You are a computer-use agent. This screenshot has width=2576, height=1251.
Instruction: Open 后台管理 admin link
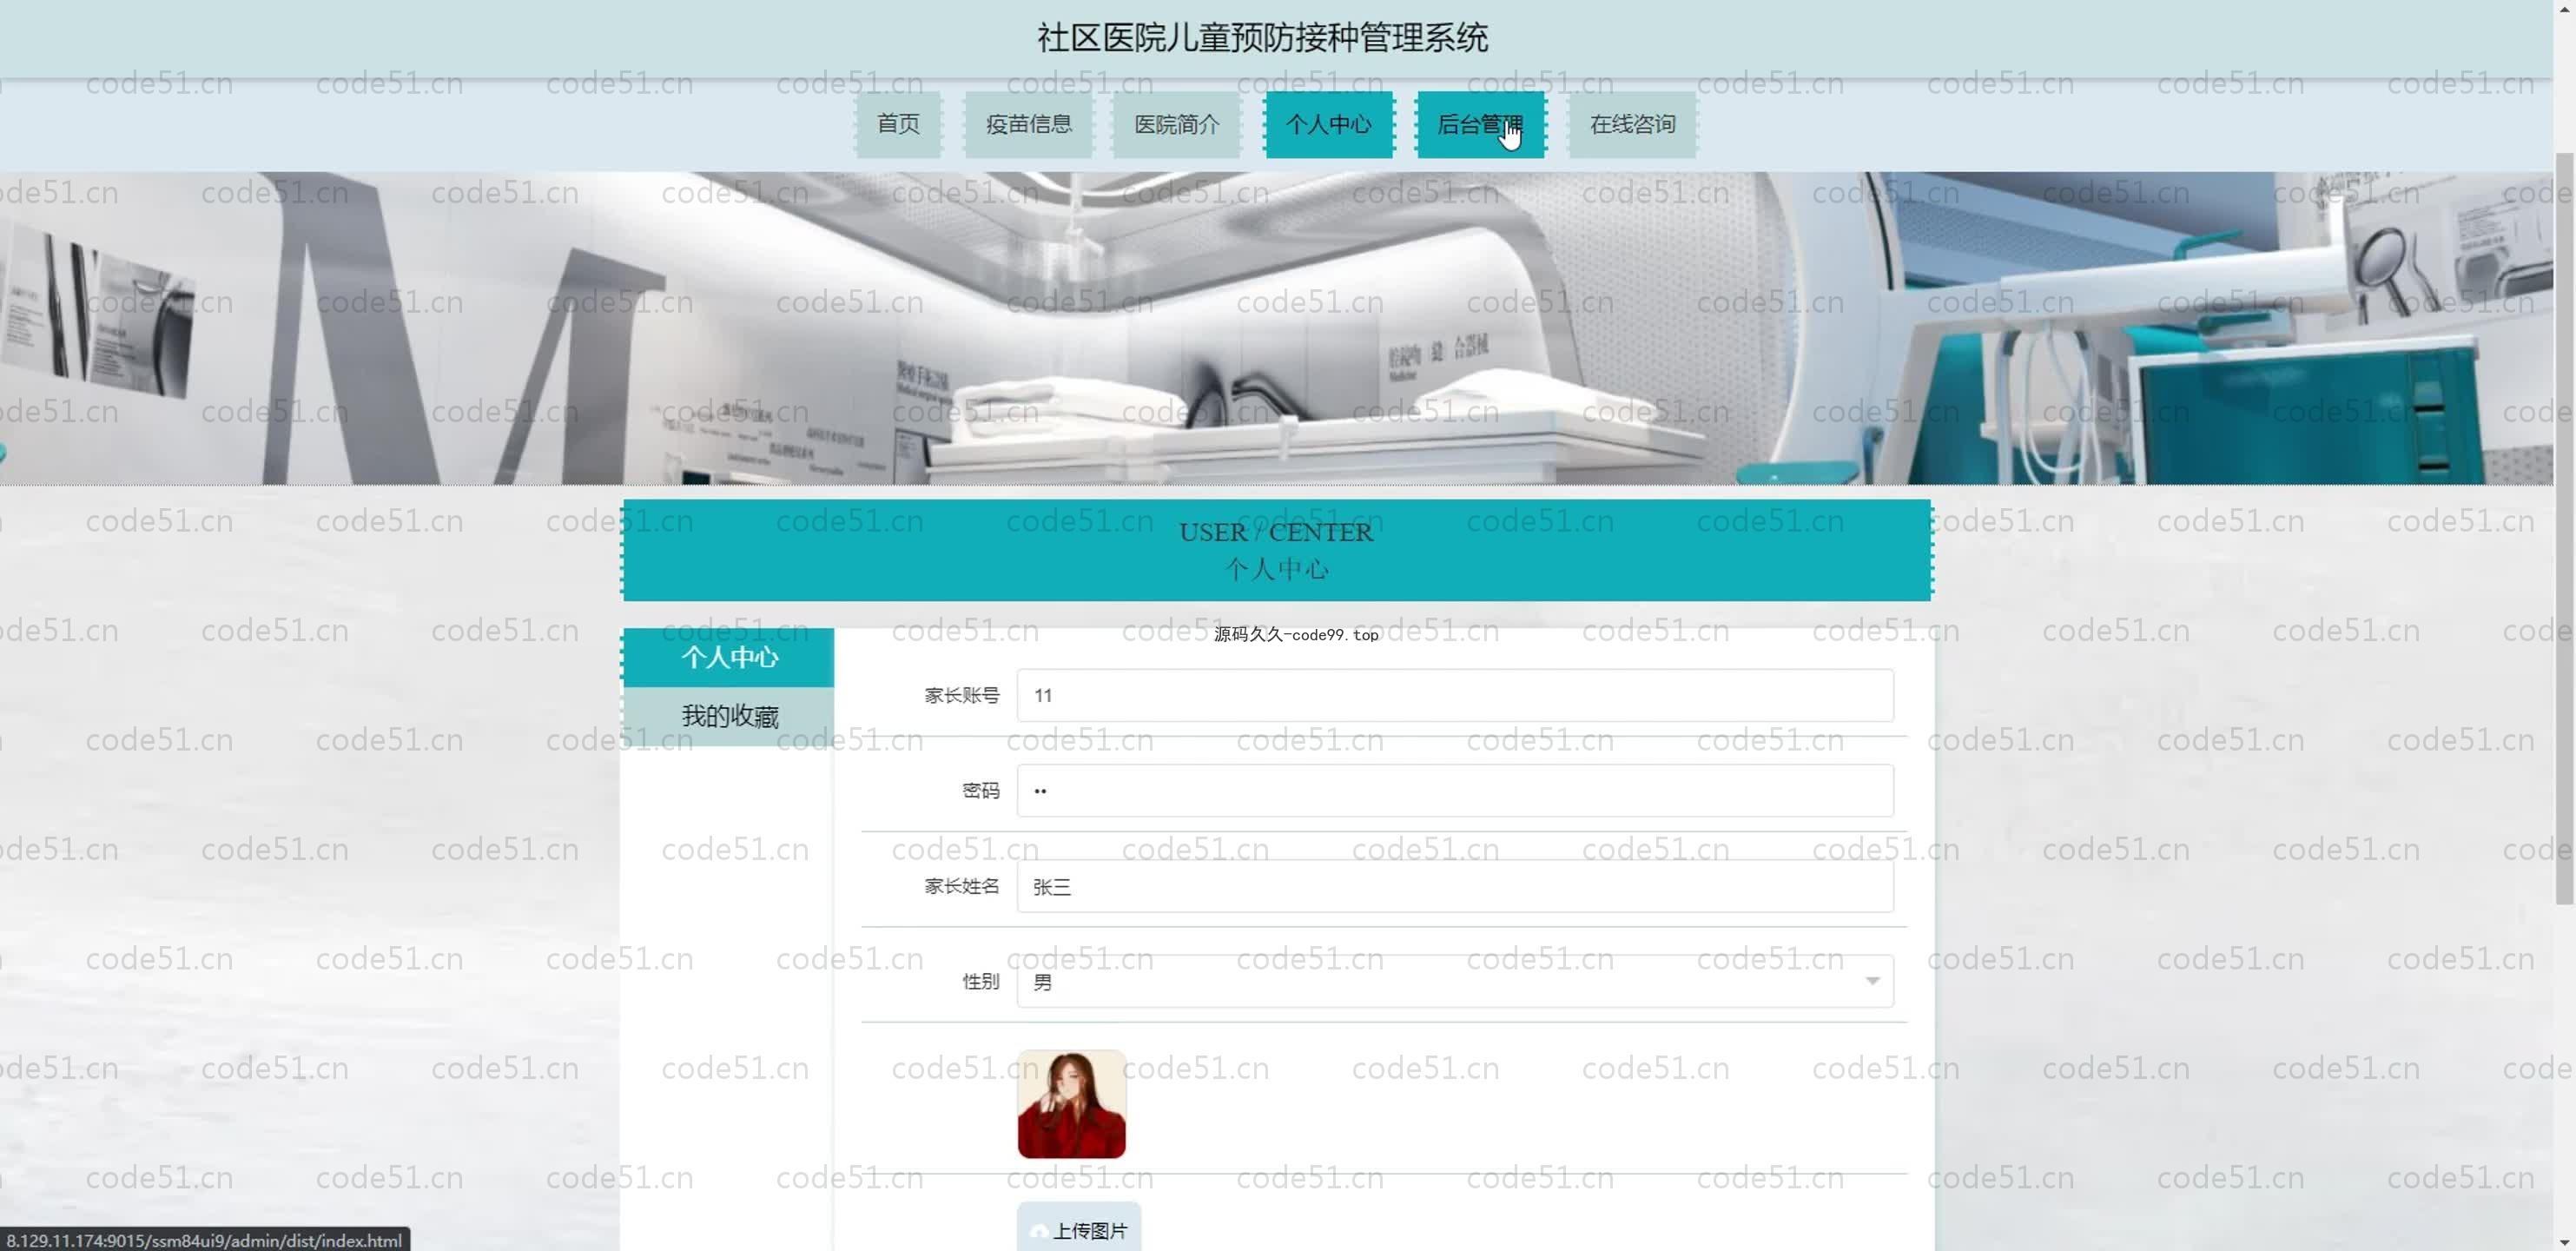coord(1480,124)
